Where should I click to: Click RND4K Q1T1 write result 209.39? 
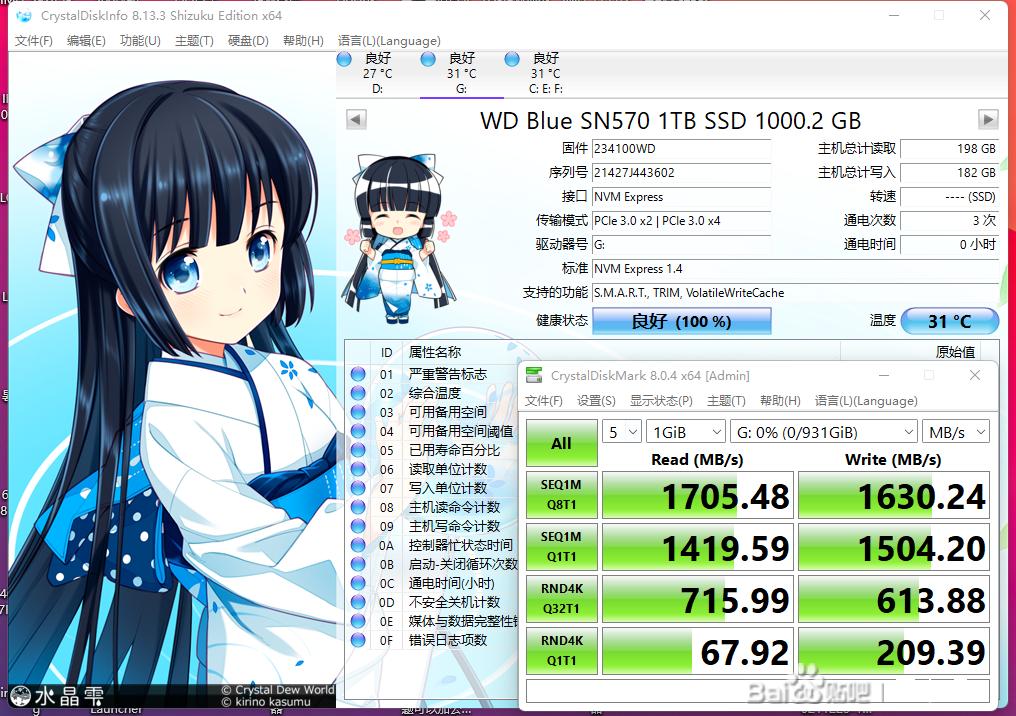point(894,651)
